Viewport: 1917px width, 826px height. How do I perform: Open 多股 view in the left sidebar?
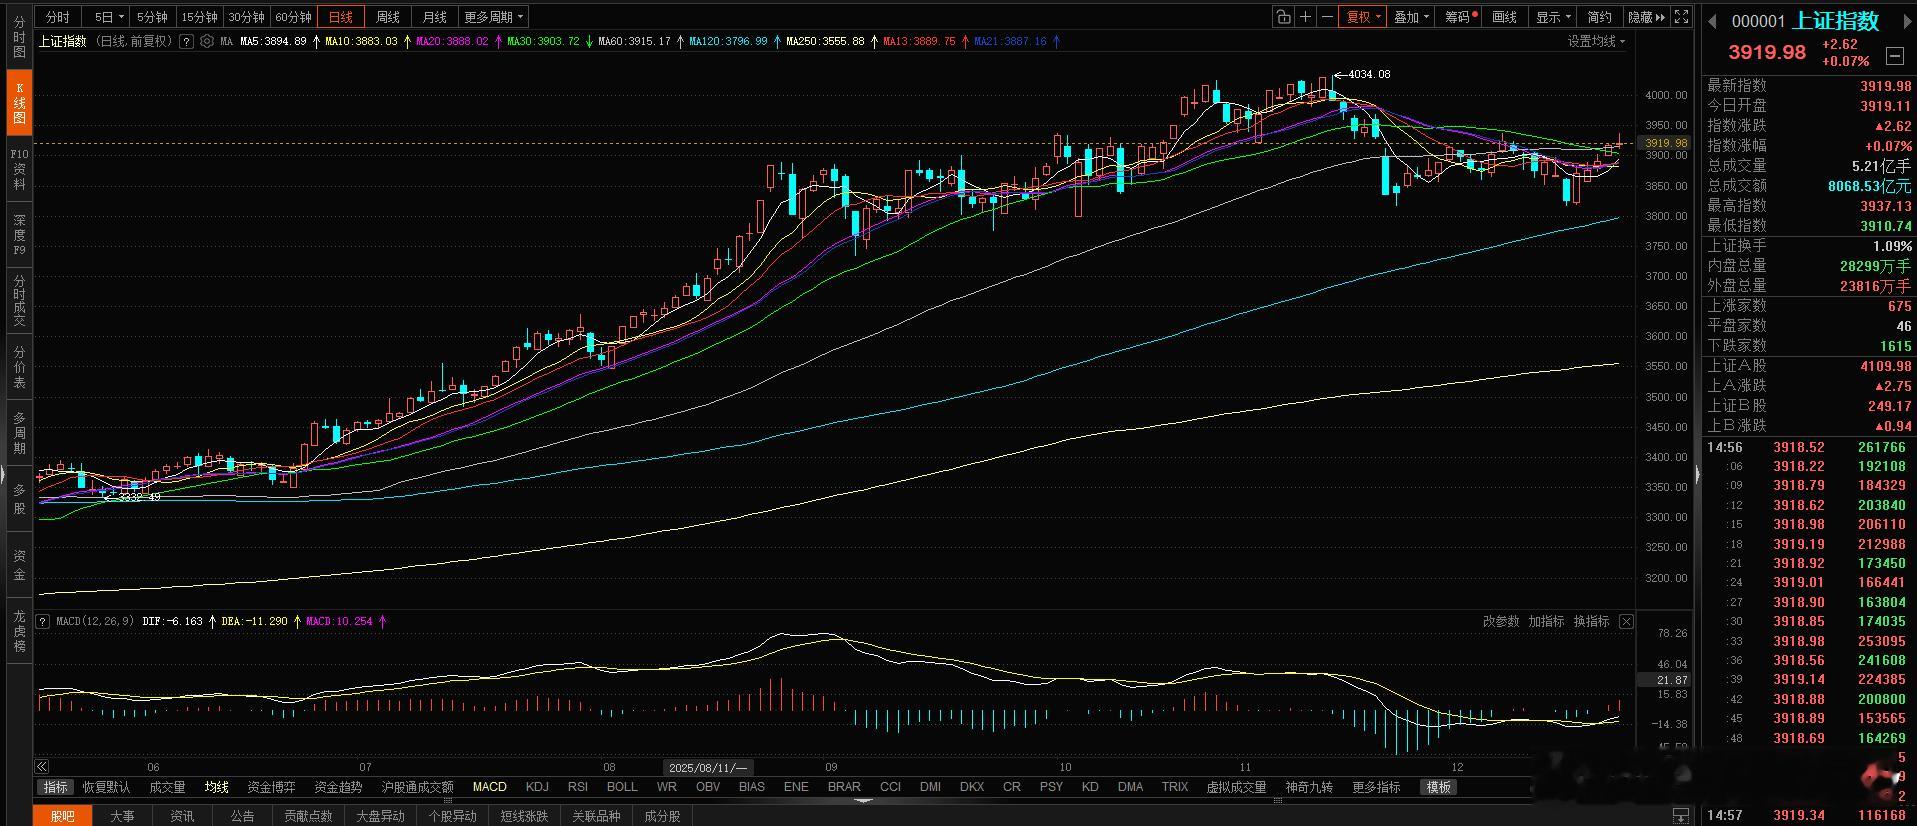19,499
